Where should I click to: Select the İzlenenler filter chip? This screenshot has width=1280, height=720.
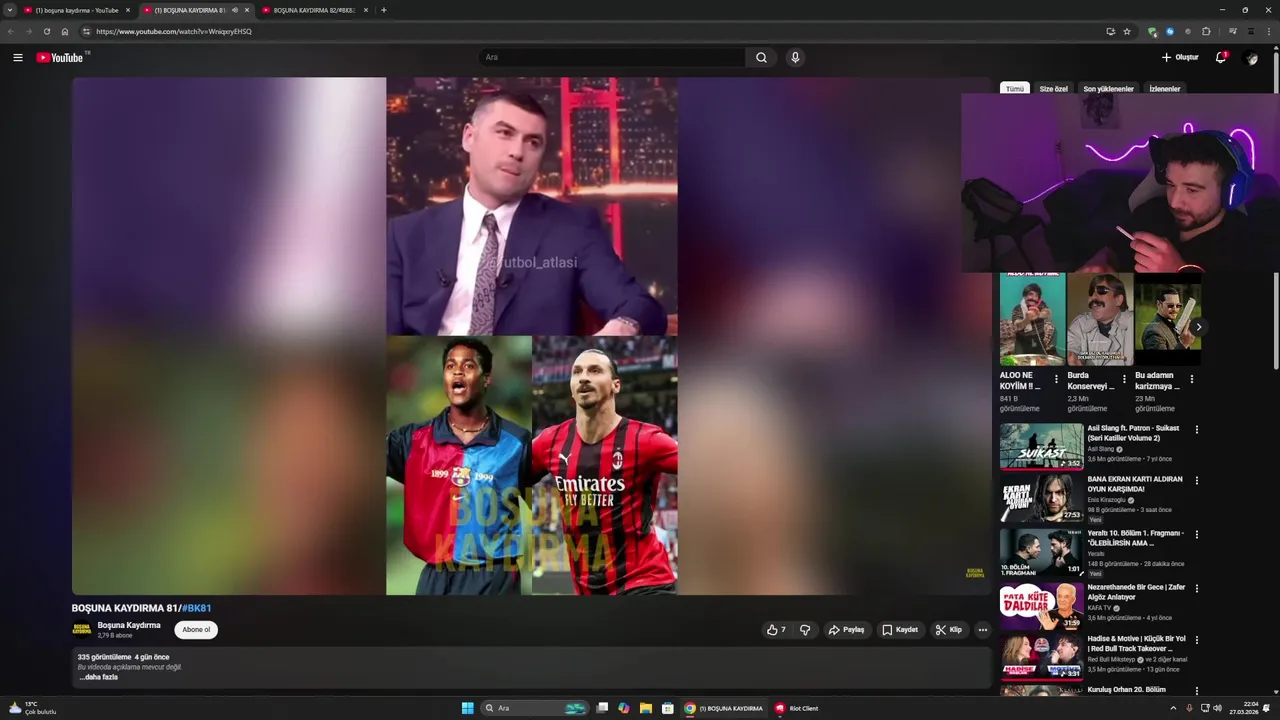click(x=1164, y=89)
